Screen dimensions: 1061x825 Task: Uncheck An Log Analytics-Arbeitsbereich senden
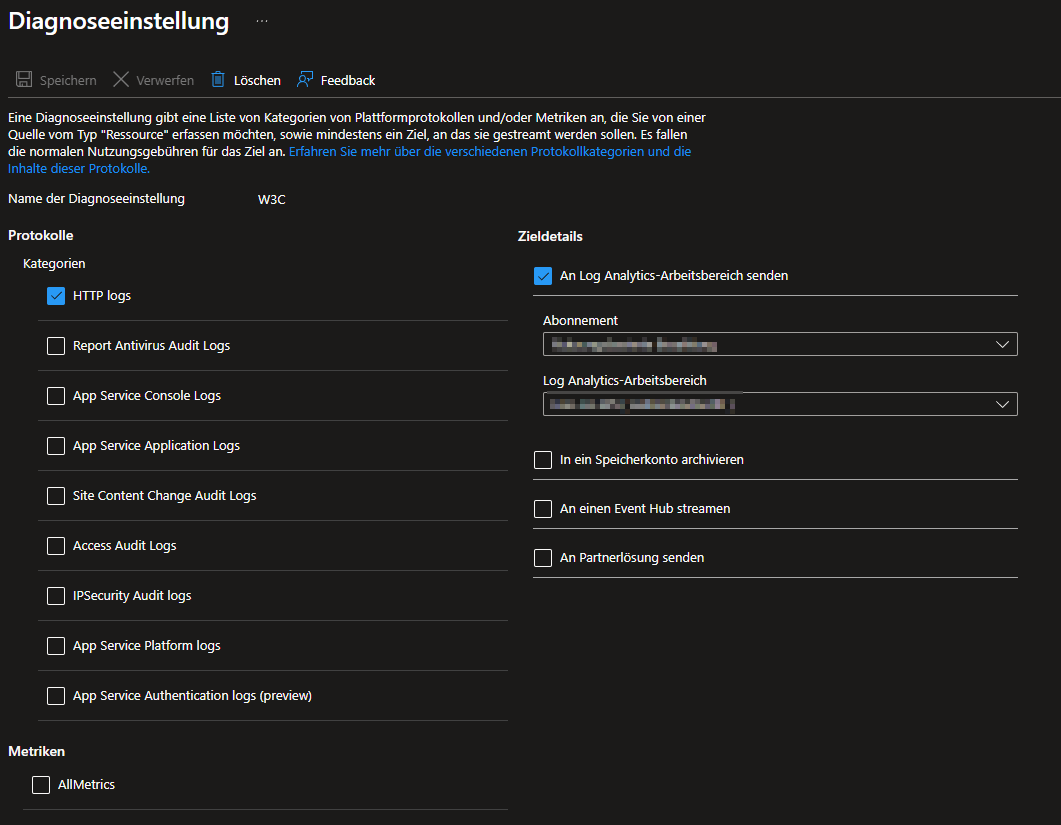(x=543, y=276)
